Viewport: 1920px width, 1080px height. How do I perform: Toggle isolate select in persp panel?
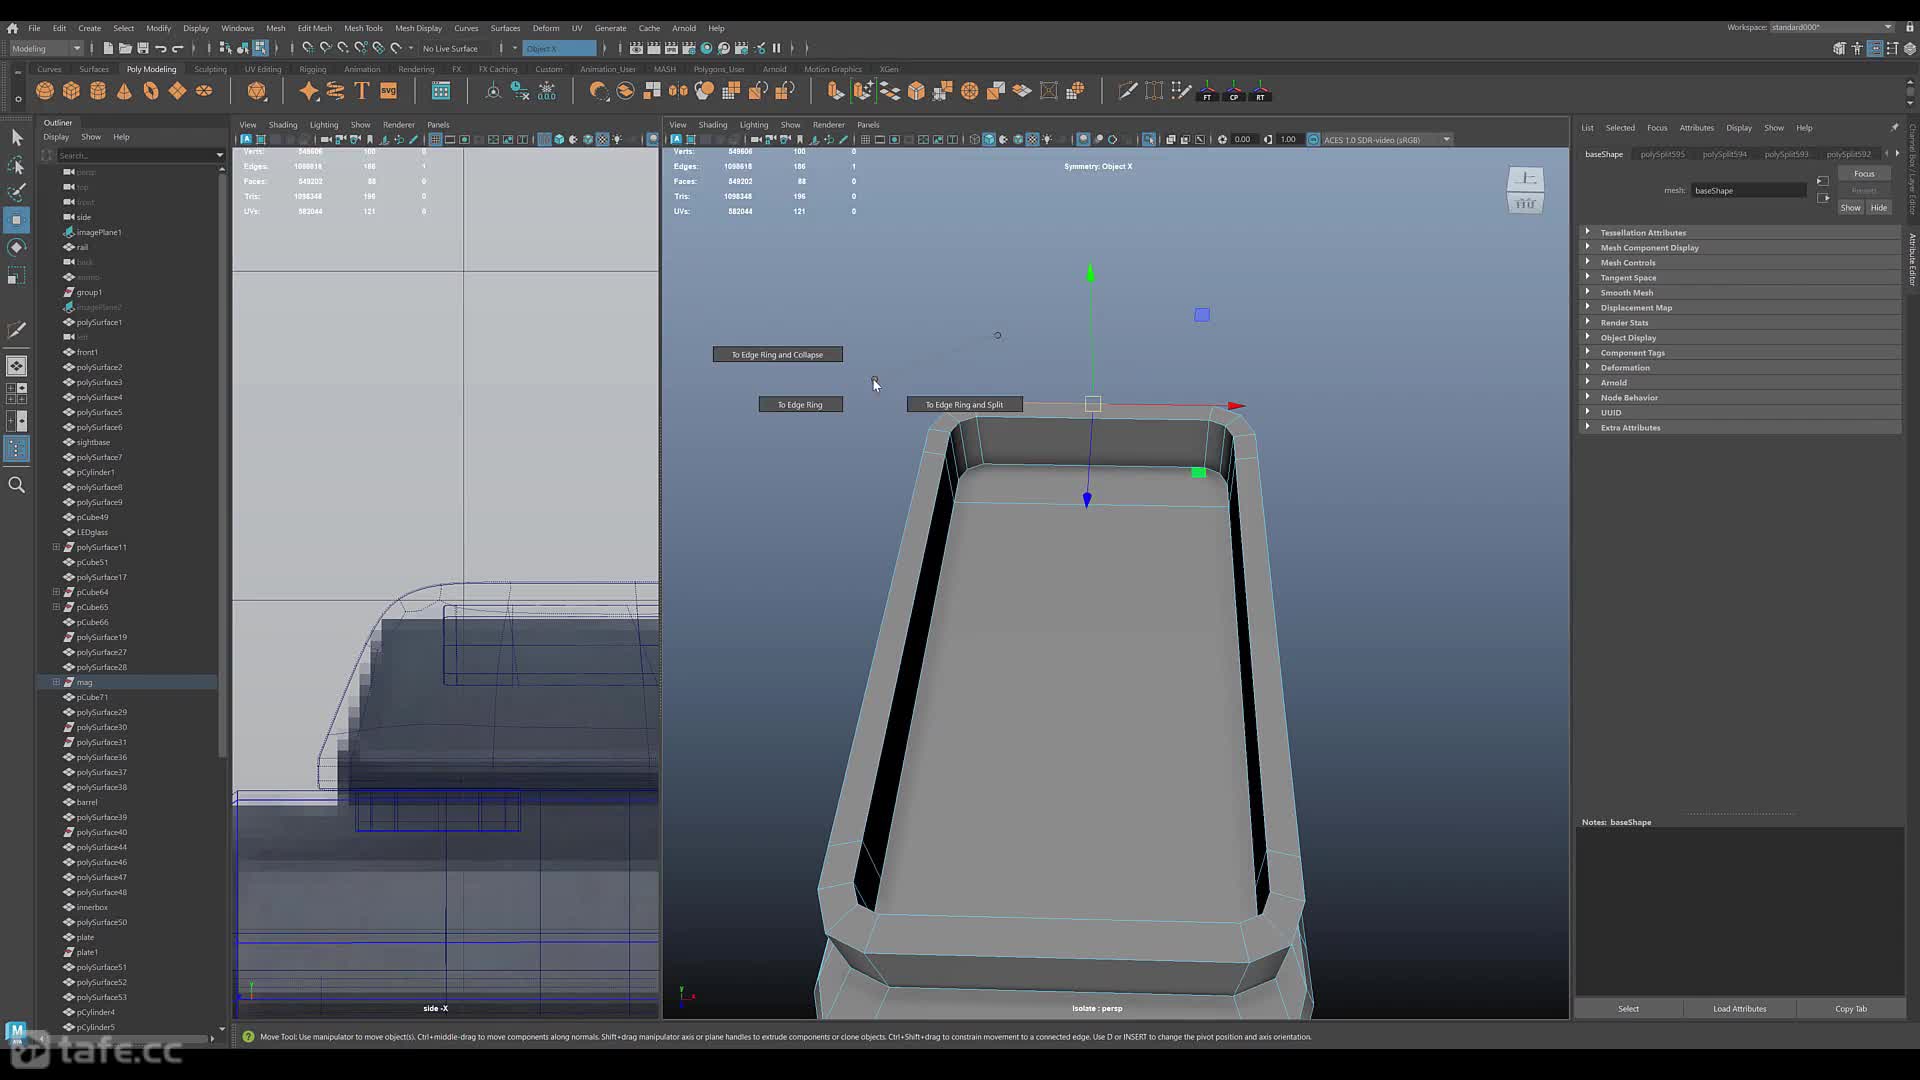coord(1149,140)
